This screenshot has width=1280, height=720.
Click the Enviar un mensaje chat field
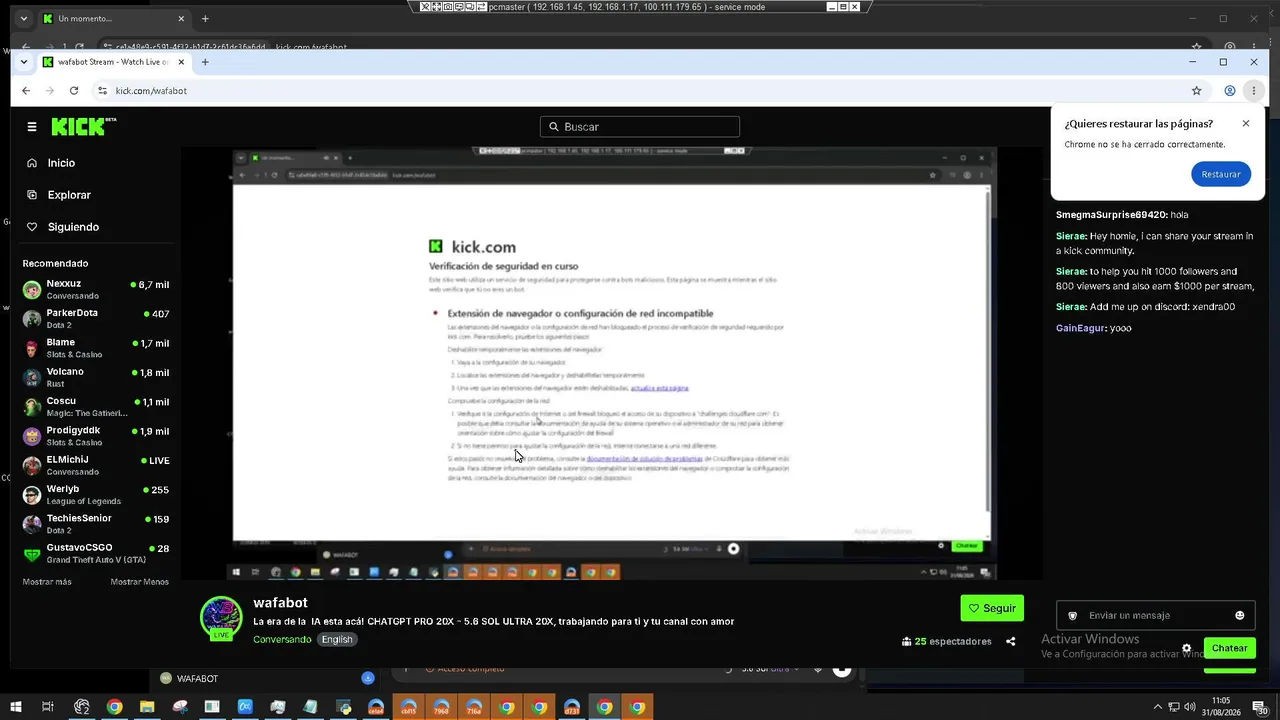point(1155,615)
